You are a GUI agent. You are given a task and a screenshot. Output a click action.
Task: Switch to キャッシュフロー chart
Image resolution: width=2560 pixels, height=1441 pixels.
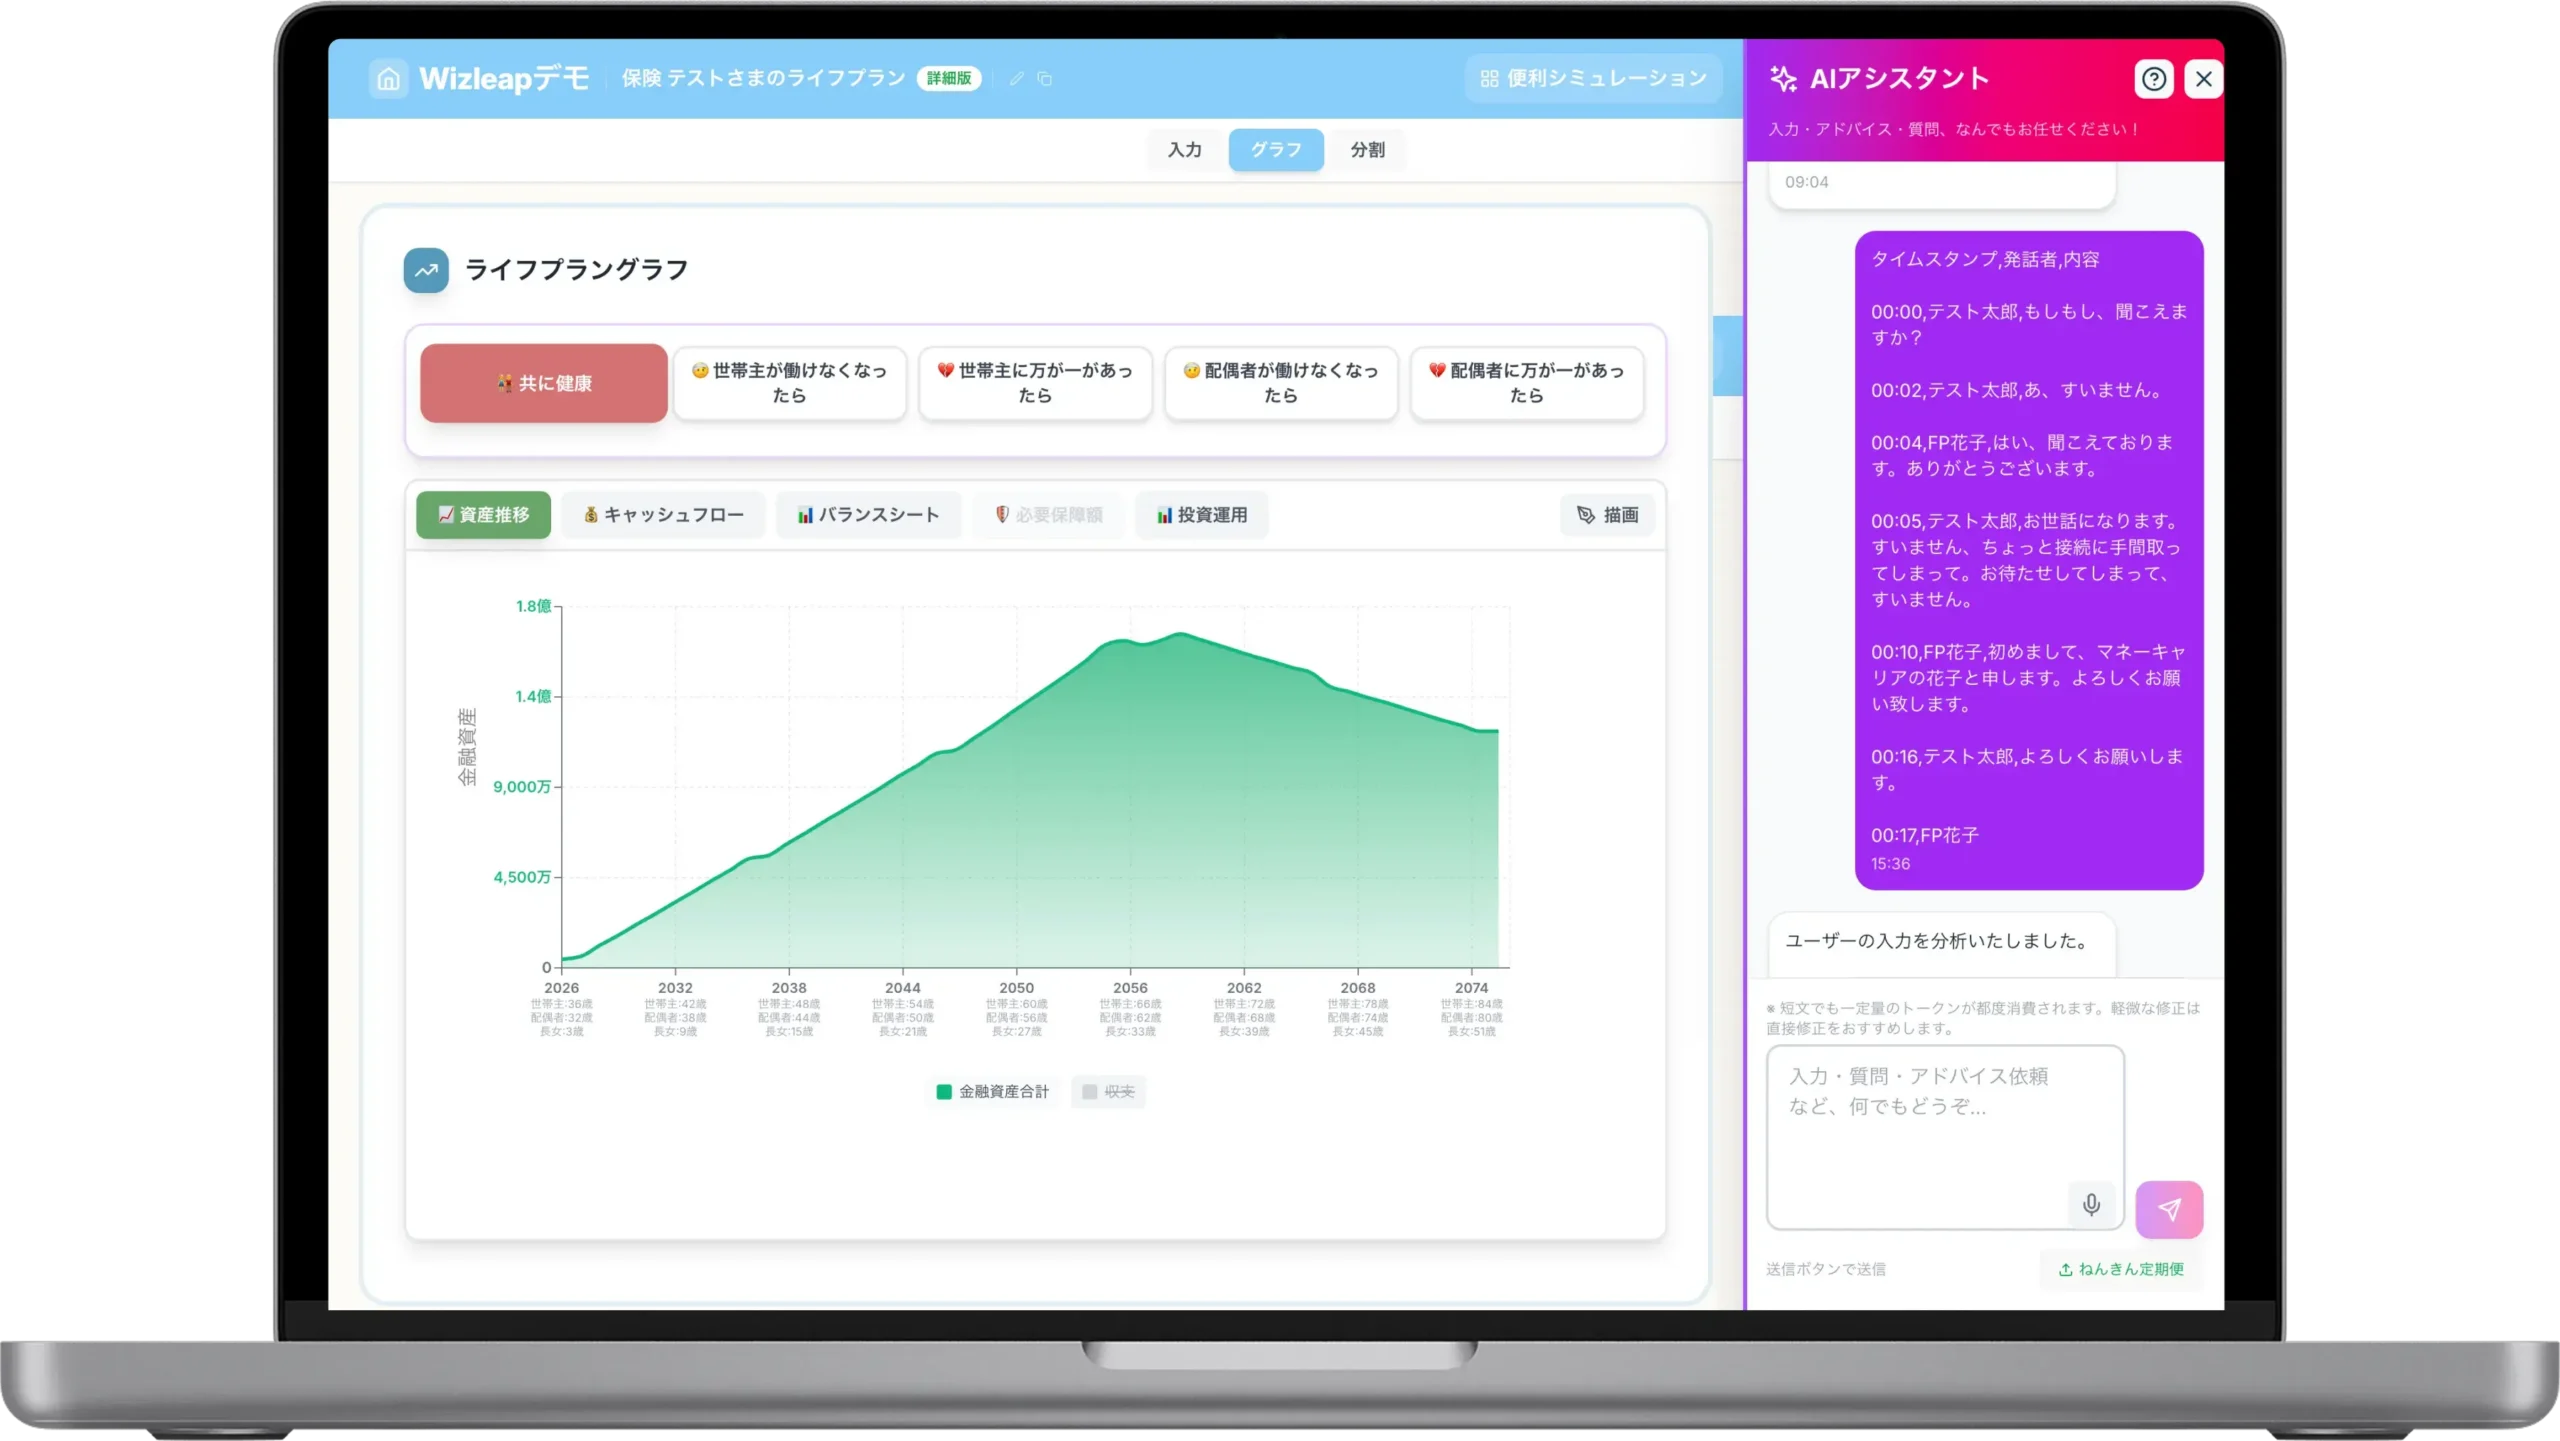point(663,515)
